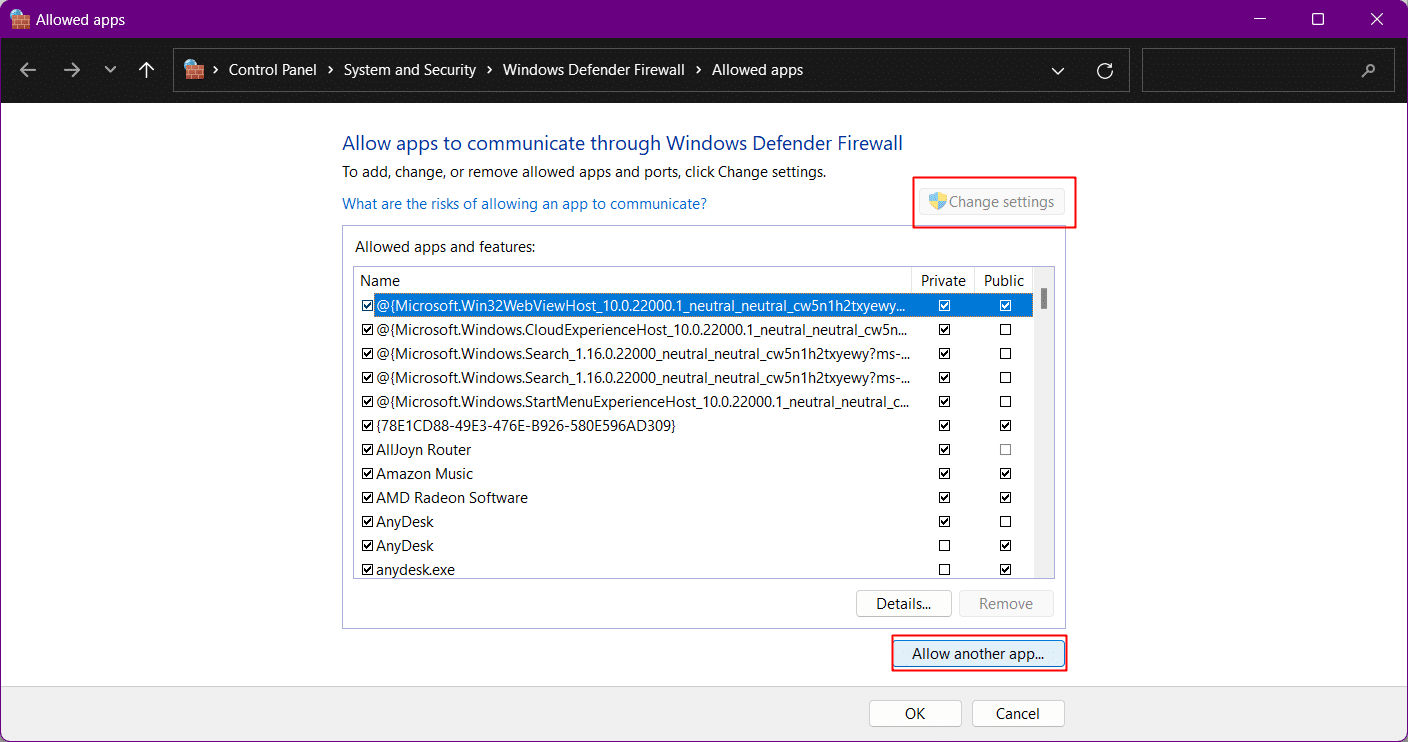Uncheck the name checkbox beside Amazon Music

coord(367,474)
